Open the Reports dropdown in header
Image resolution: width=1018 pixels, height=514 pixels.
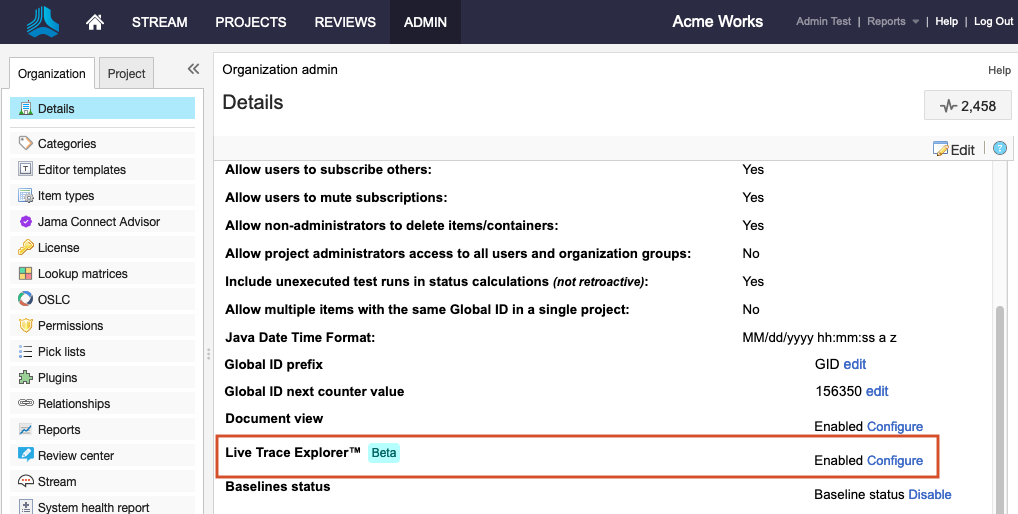click(893, 21)
